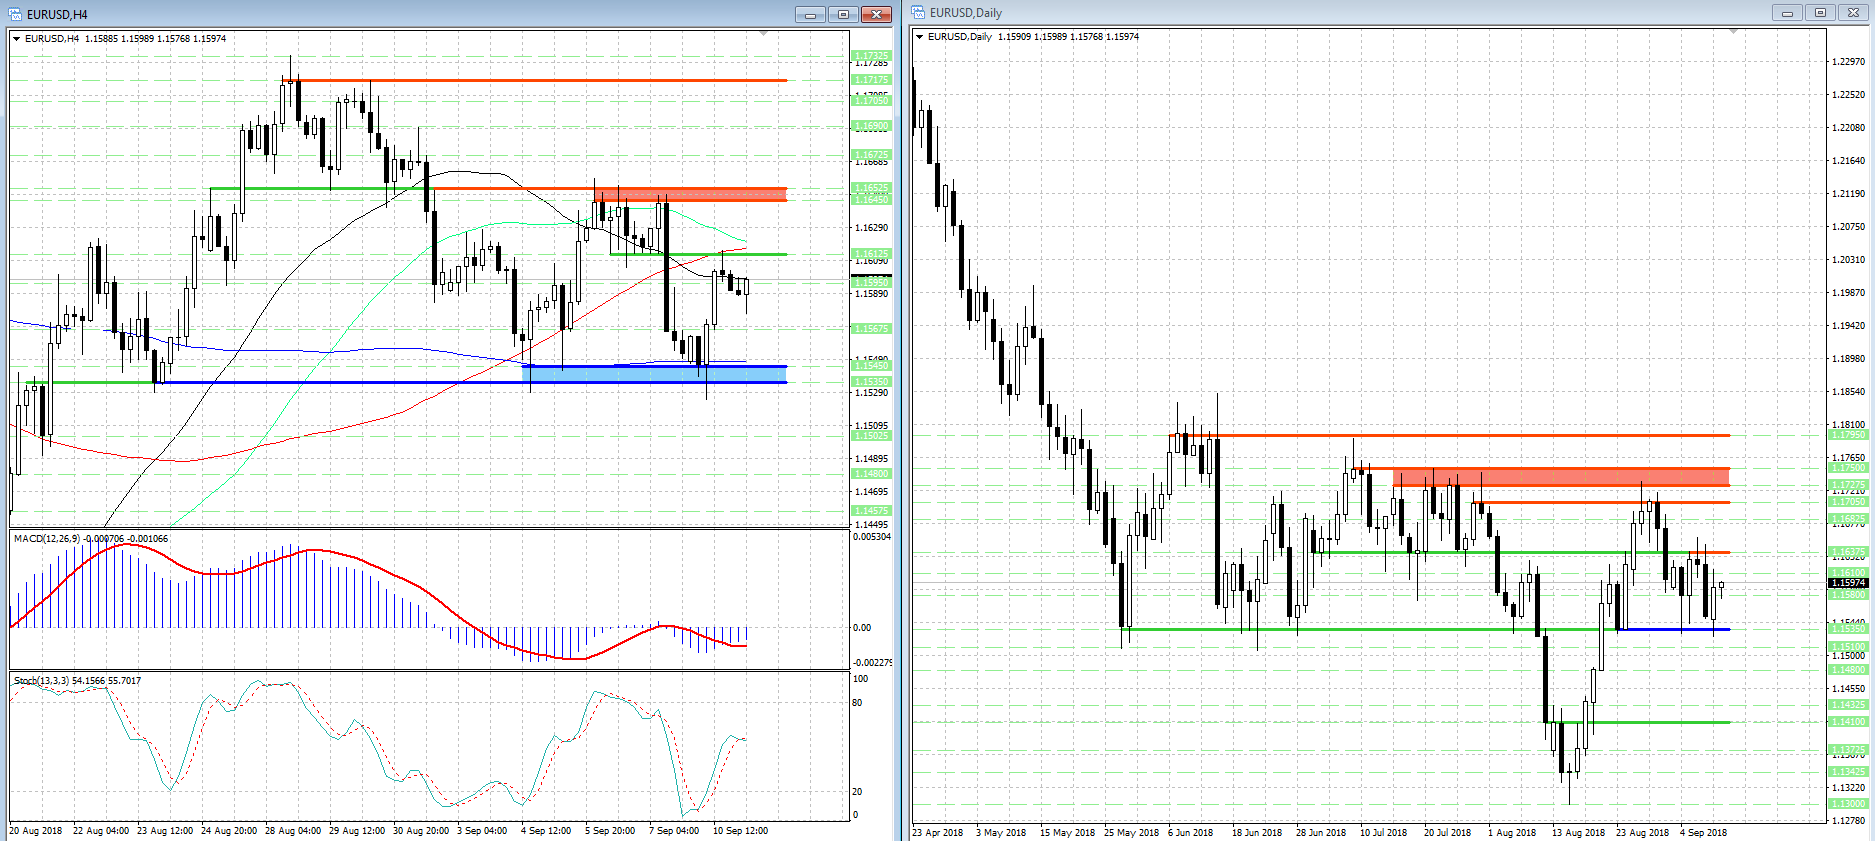Click the 1.16290 value on H4 price scale
The height and width of the screenshot is (841, 1875).
click(871, 228)
